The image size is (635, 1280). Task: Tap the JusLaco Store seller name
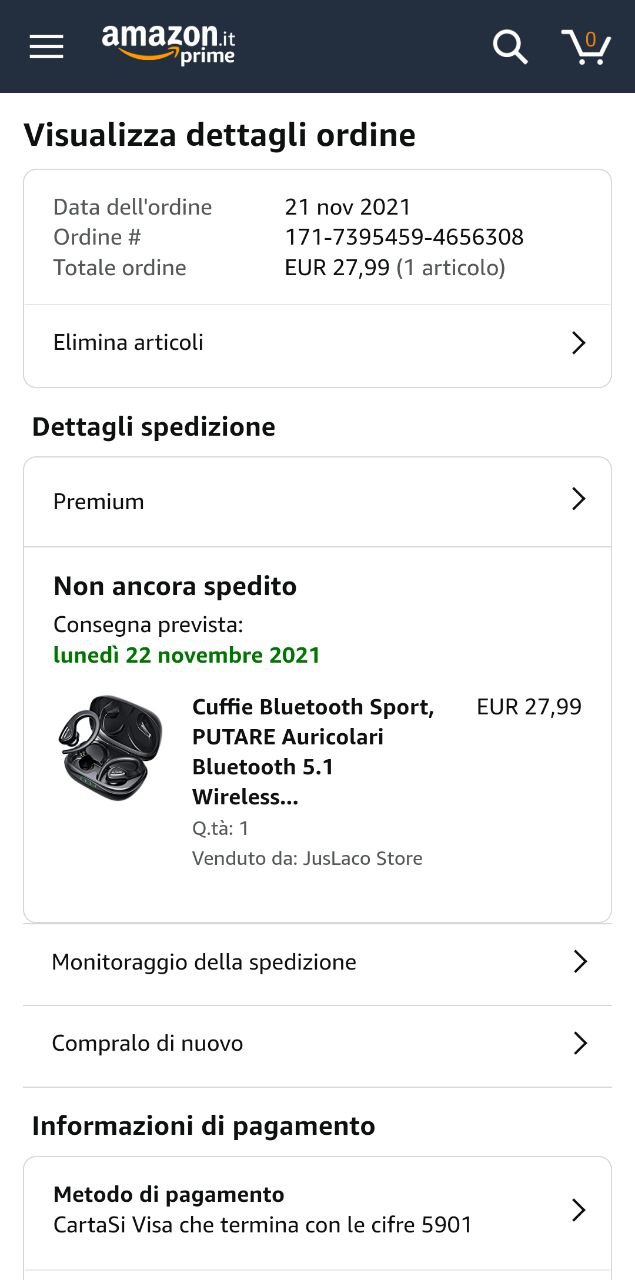(362, 858)
